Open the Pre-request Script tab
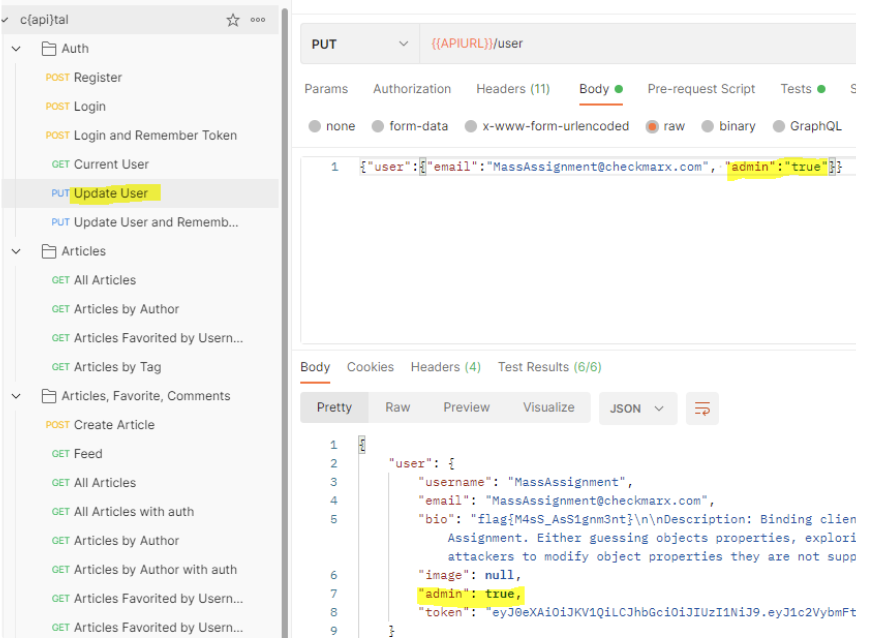 (701, 89)
